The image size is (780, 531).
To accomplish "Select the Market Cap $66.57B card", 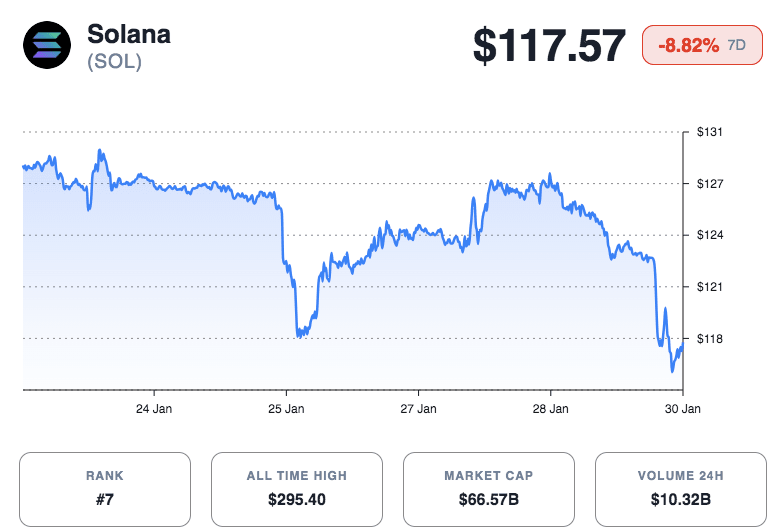I will 489,489.
